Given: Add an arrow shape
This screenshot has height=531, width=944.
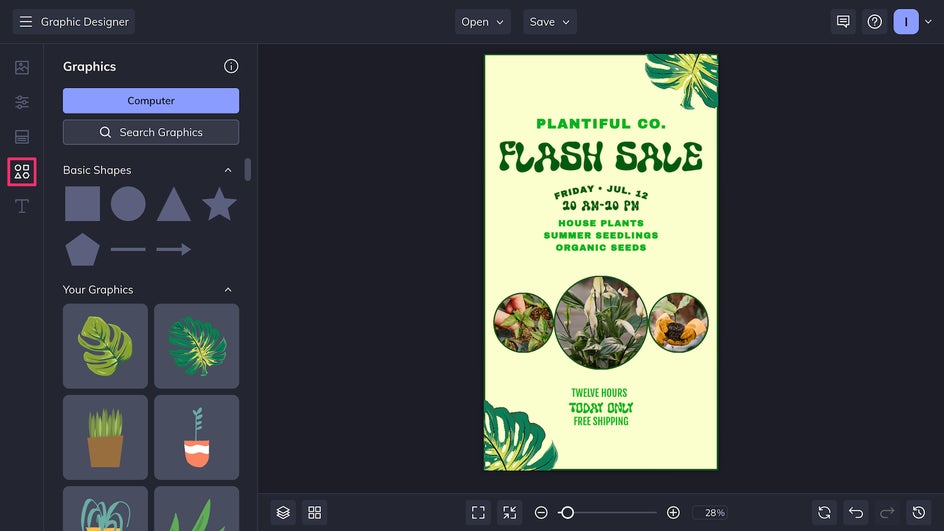Looking at the screenshot, I should click(174, 249).
